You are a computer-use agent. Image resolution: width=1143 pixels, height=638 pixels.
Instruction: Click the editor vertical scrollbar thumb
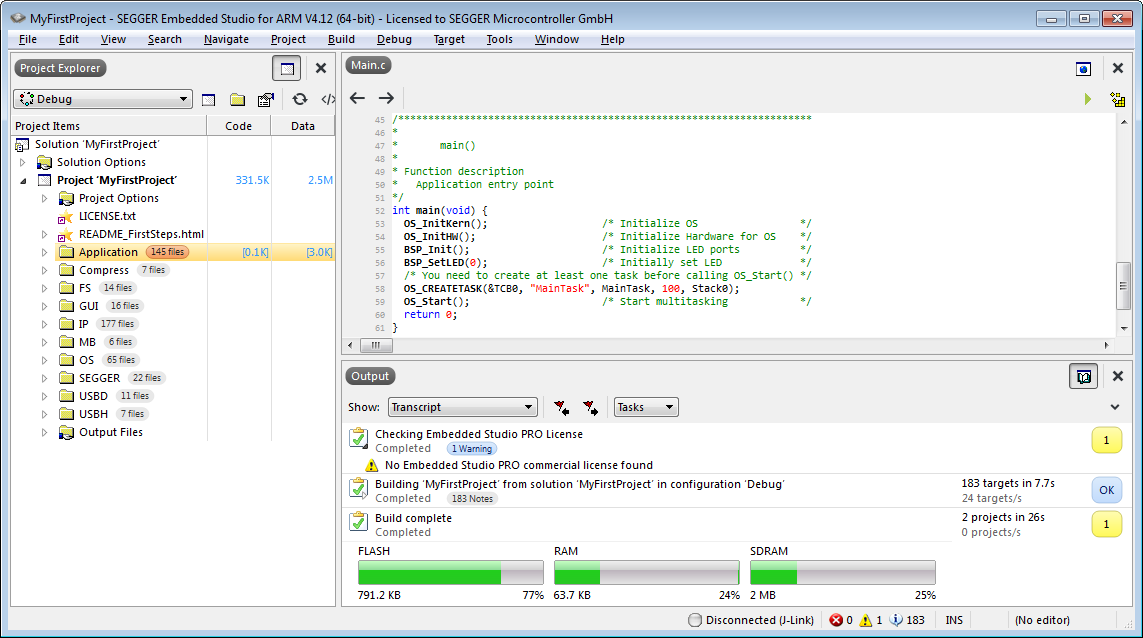click(x=1123, y=287)
